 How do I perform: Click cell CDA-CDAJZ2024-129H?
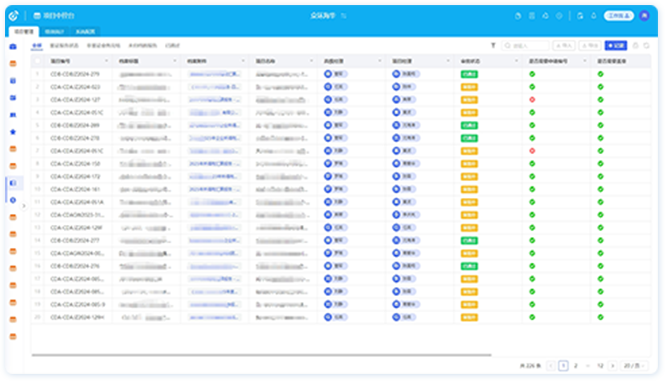(x=77, y=317)
